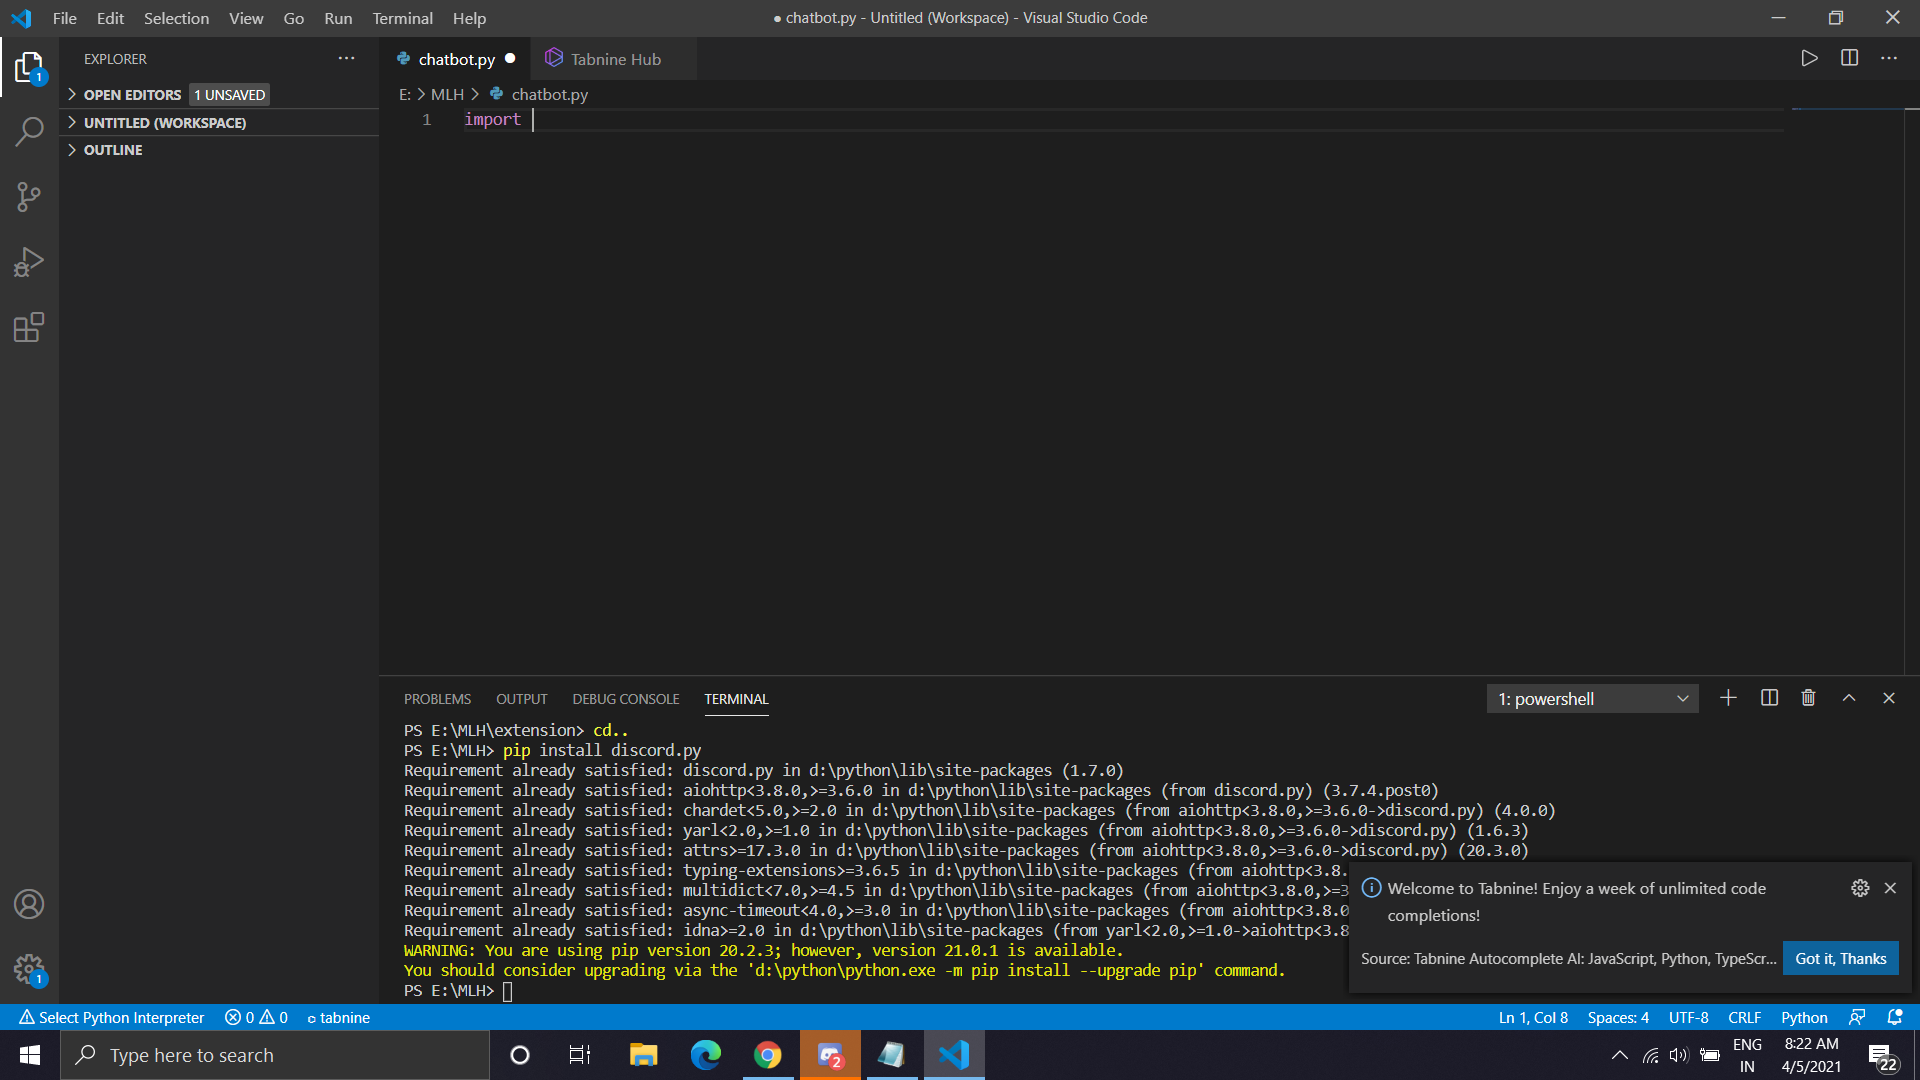Split the editor to the right
1920x1080 pixels.
click(x=1849, y=58)
